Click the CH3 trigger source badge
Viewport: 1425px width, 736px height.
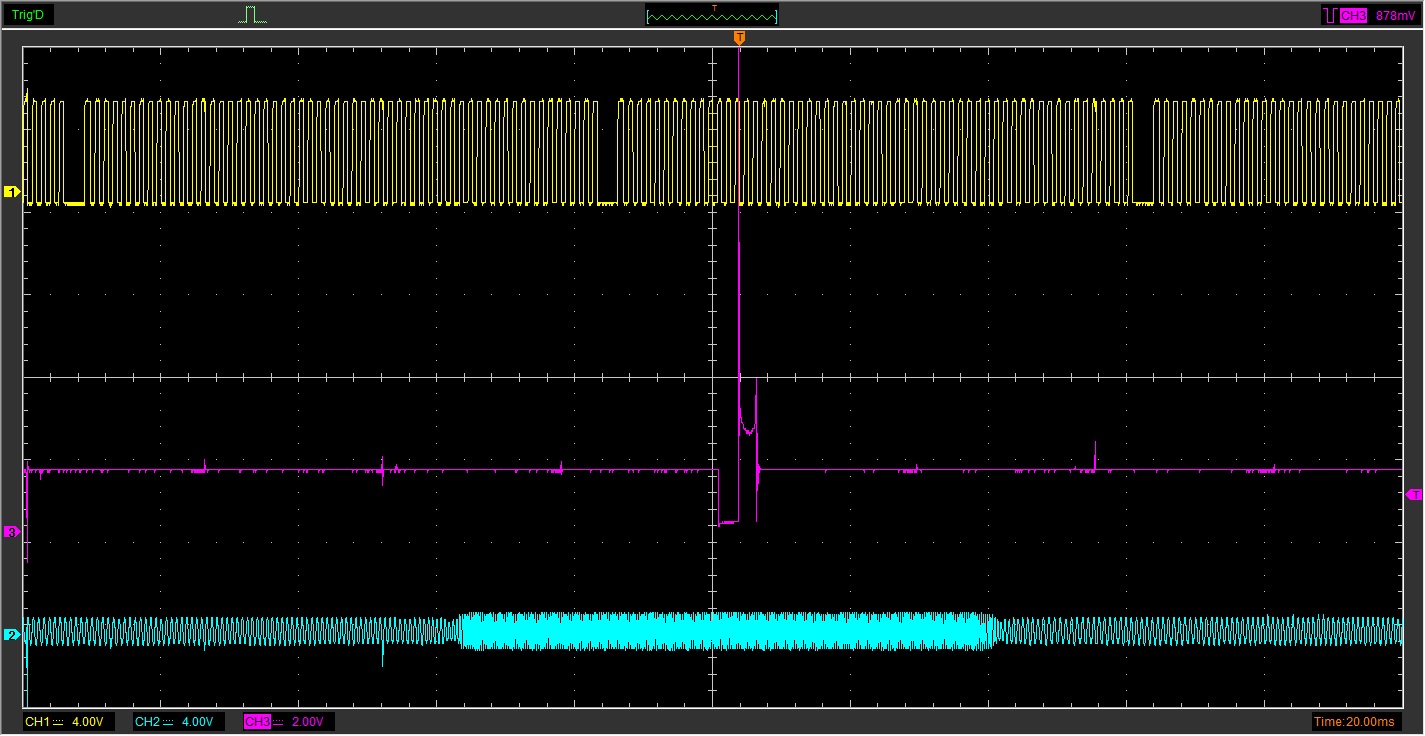(1353, 16)
